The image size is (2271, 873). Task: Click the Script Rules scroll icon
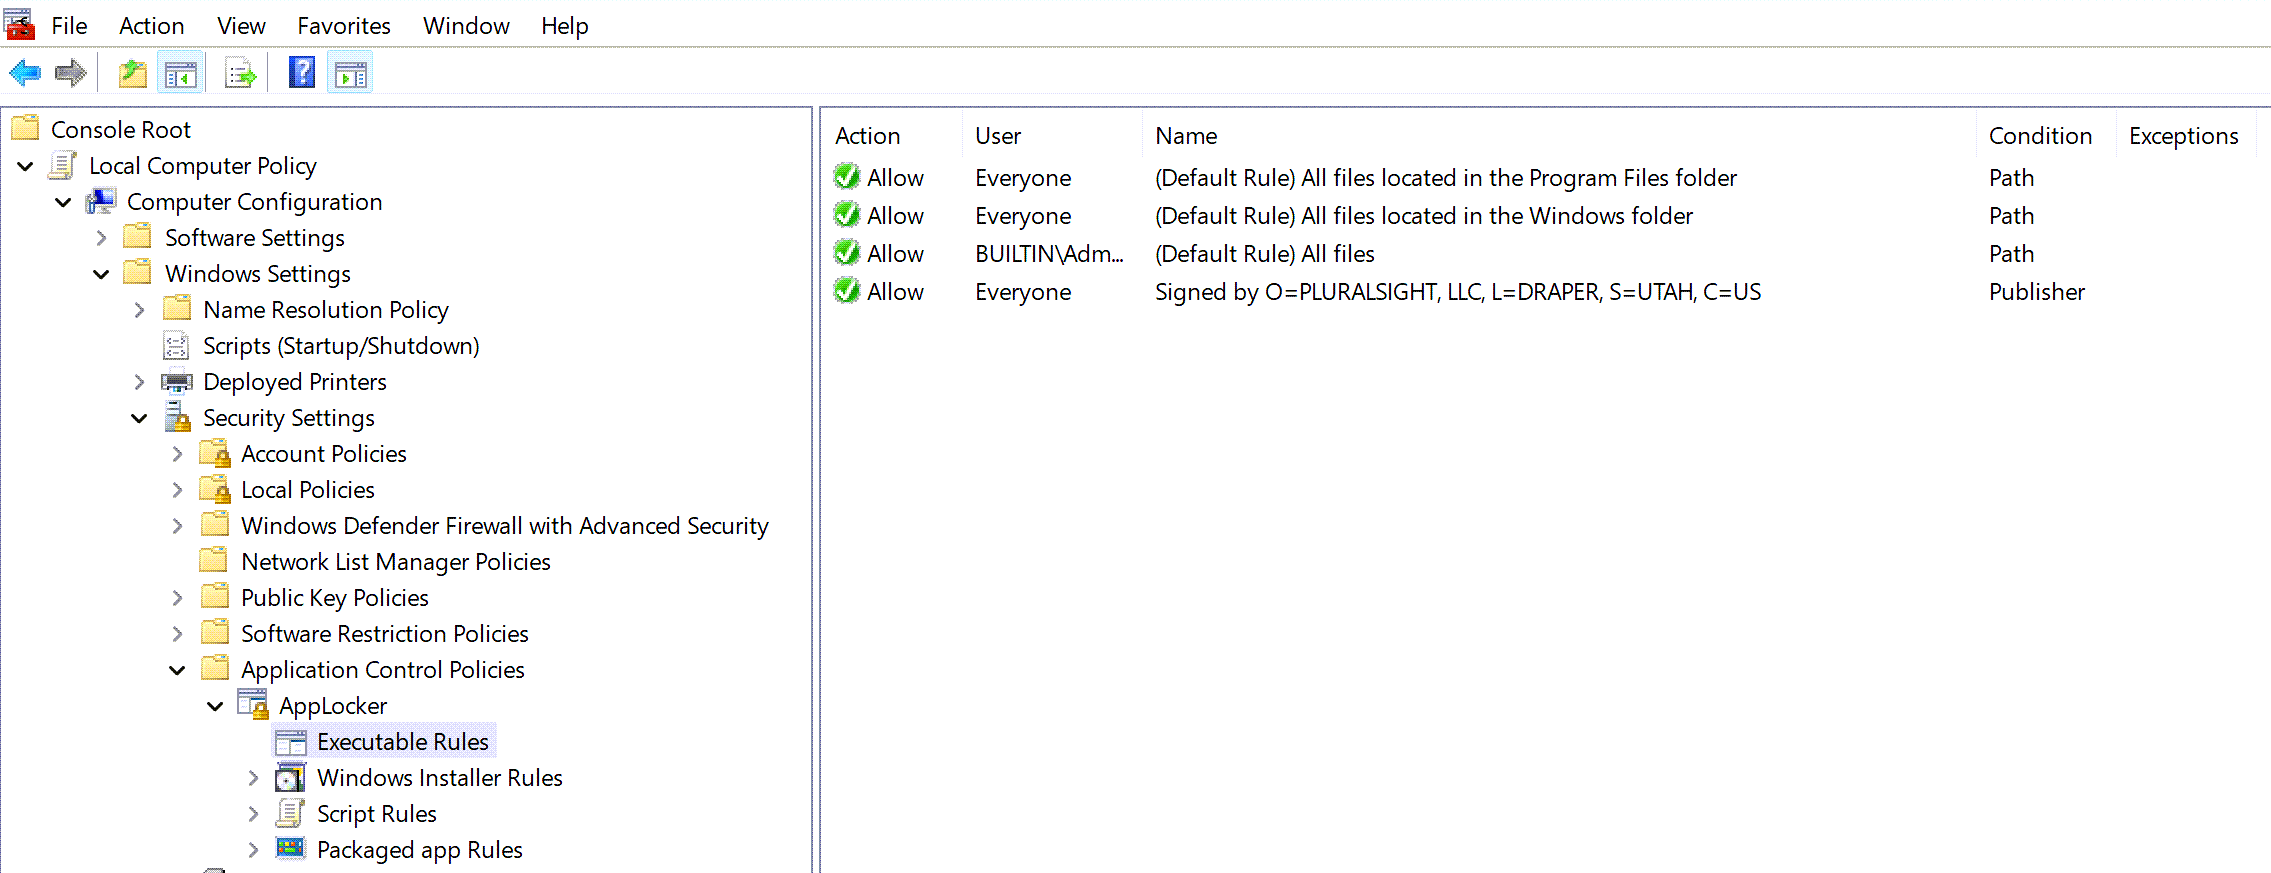click(x=290, y=812)
